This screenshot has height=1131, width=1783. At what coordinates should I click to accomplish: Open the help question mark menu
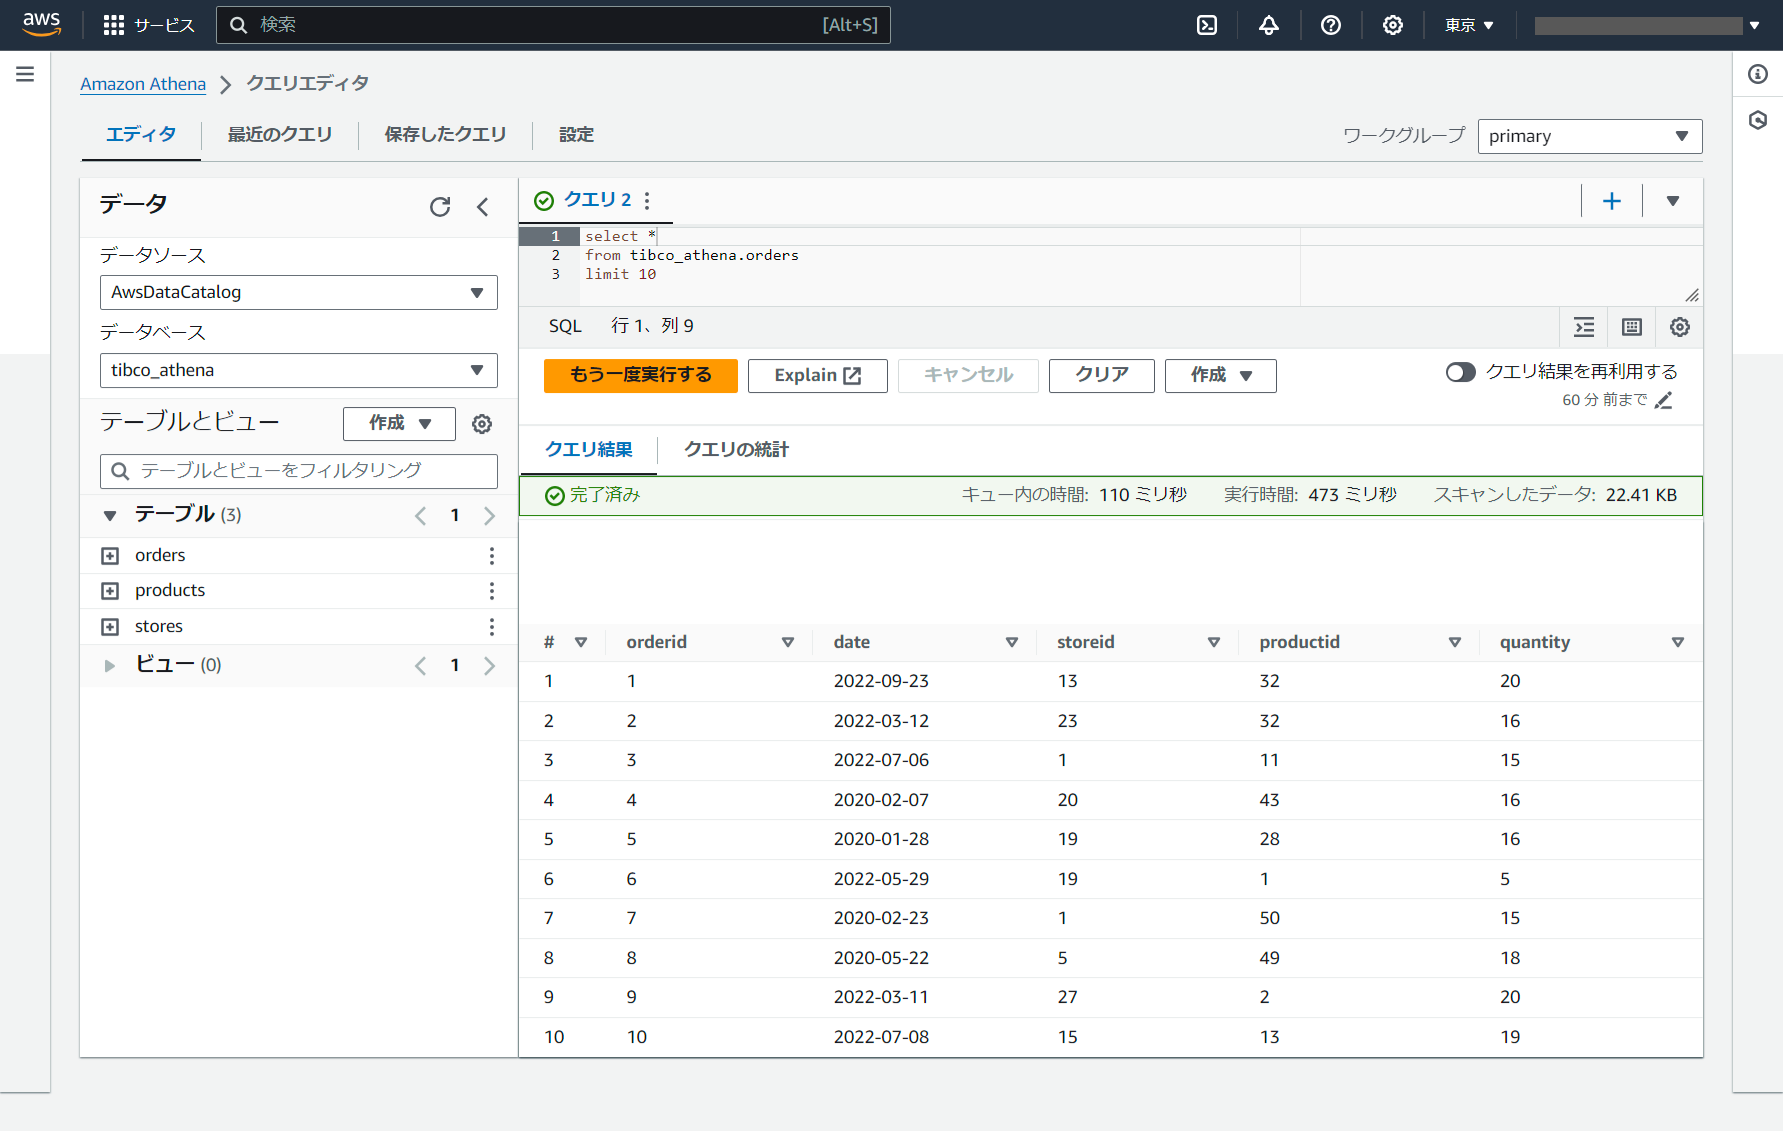point(1330,25)
